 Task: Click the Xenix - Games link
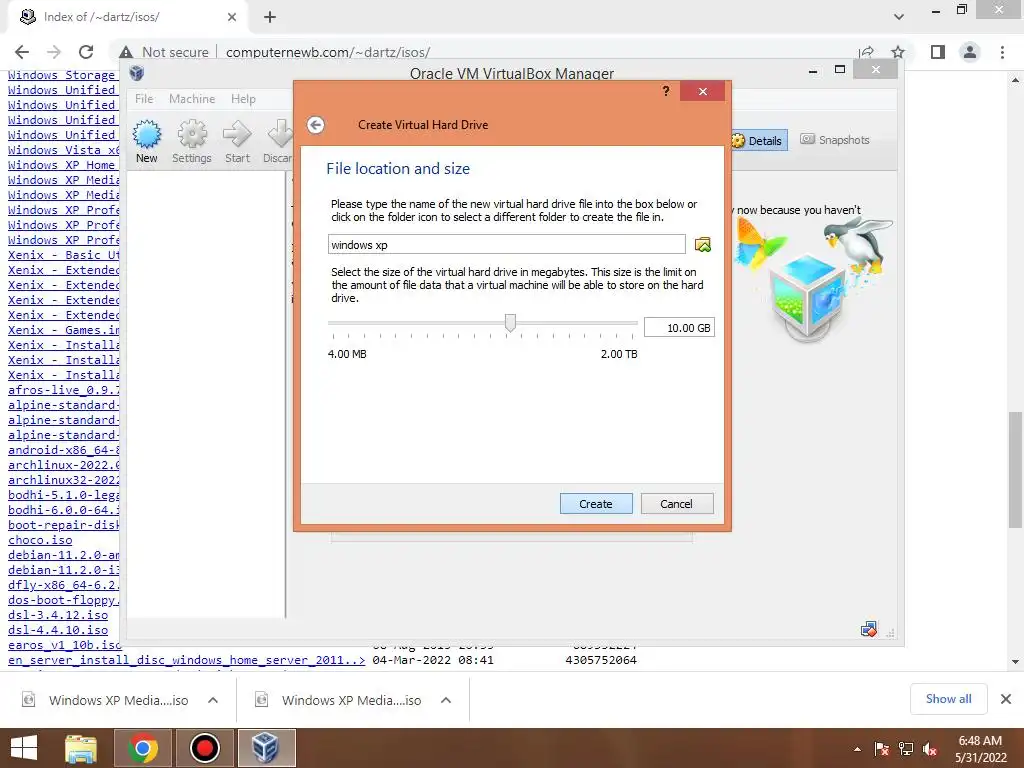coord(64,330)
